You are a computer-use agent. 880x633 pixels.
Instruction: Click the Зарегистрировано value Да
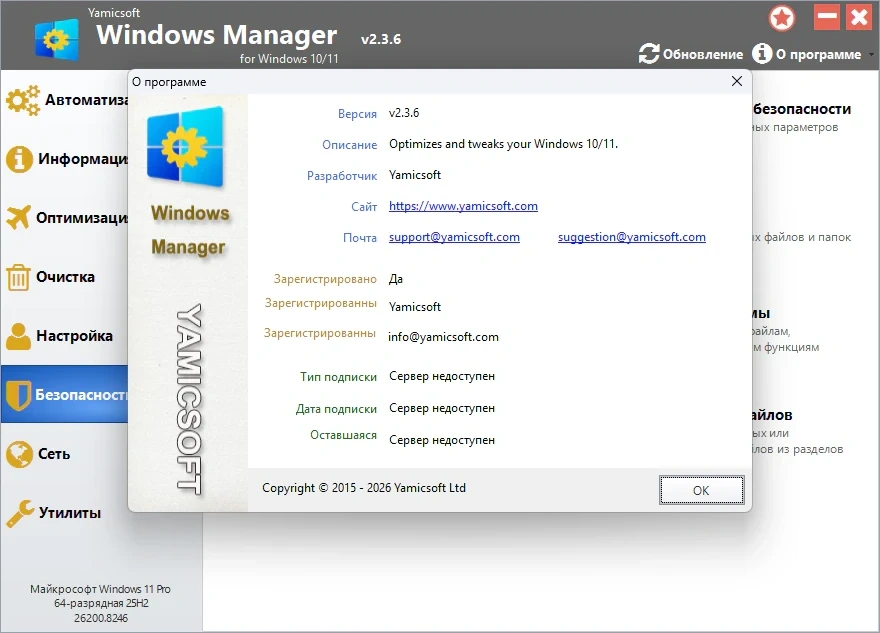point(396,279)
